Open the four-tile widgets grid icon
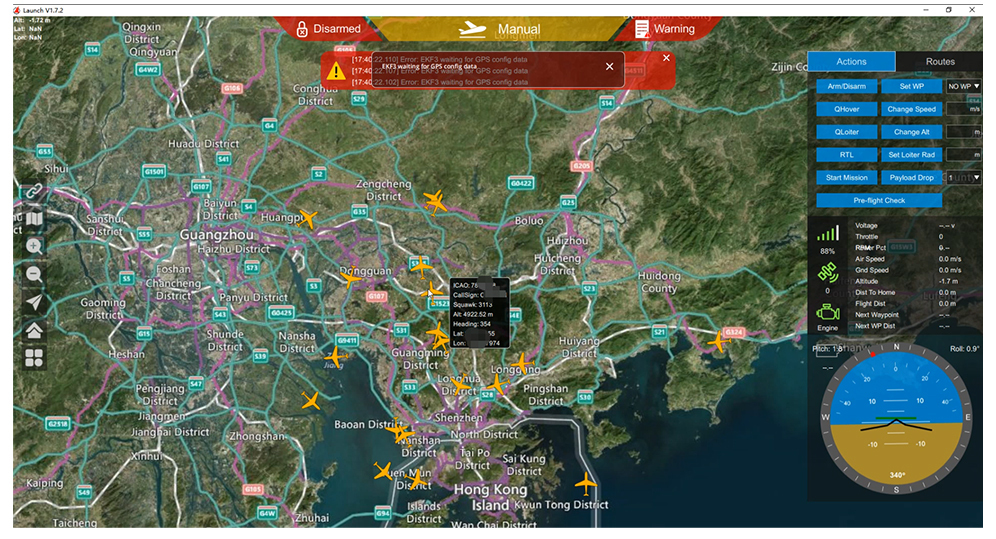This screenshot has height=539, width=996. pos(34,358)
